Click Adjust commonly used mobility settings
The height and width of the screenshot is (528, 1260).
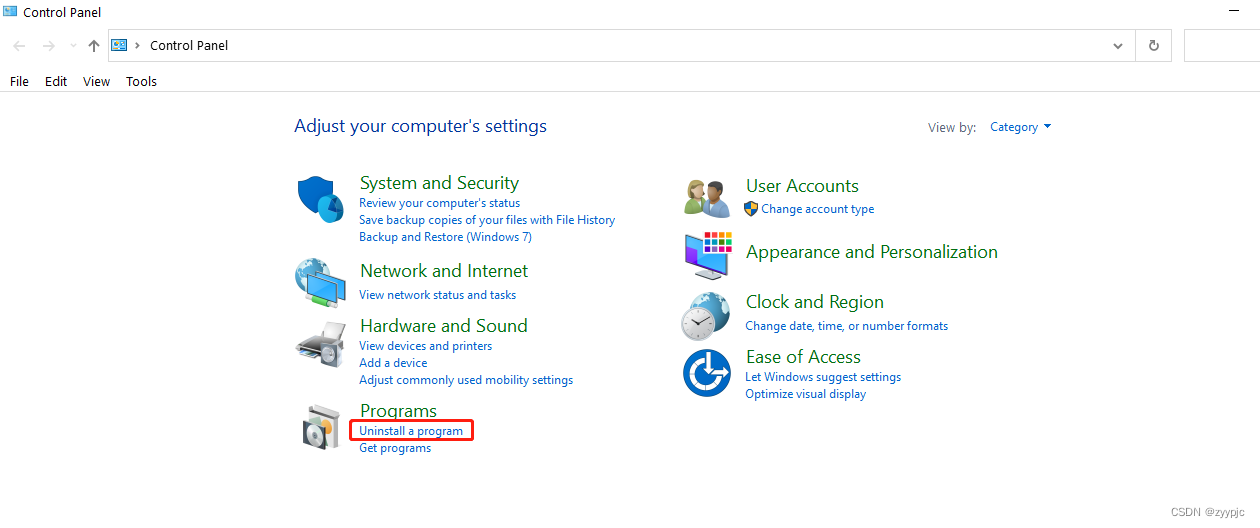pos(466,380)
